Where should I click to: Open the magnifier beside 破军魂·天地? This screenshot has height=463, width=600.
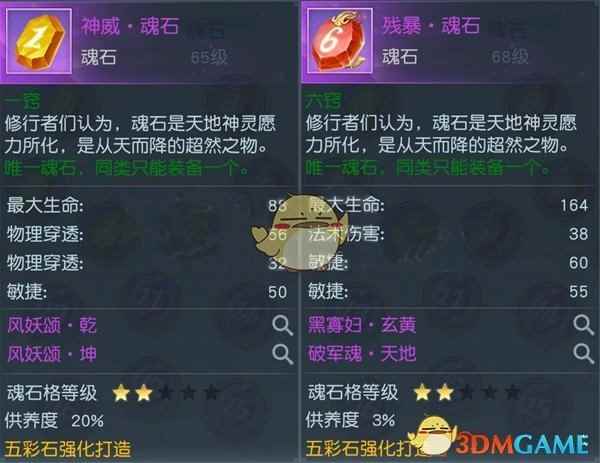click(x=584, y=354)
